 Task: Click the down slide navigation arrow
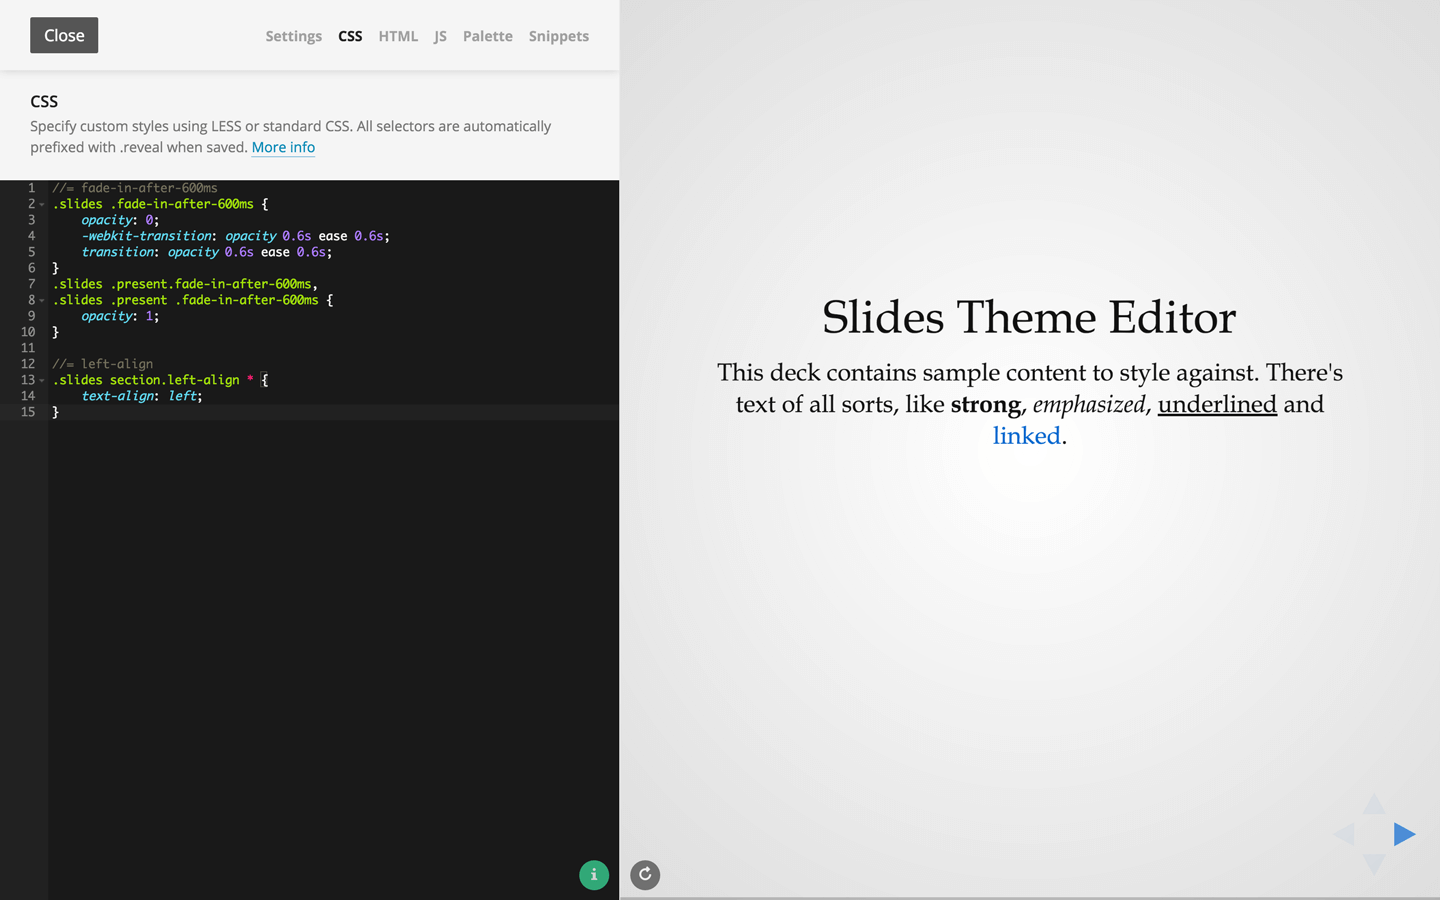point(1374,864)
